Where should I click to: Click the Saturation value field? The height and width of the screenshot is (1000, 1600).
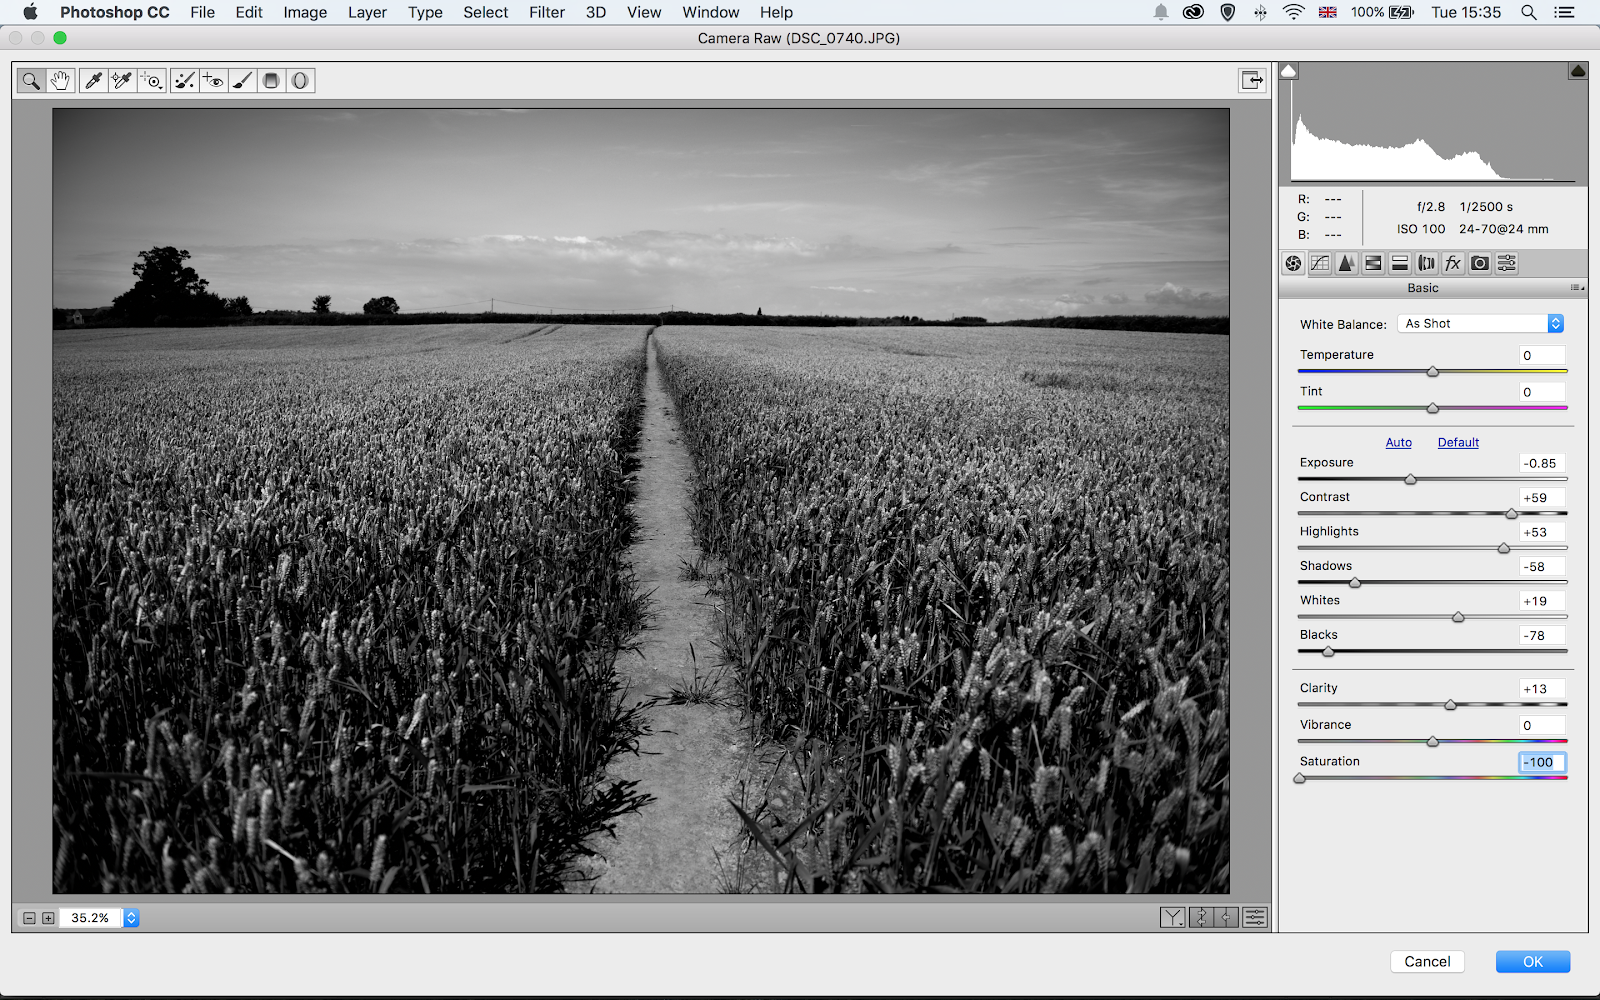[x=1542, y=762]
